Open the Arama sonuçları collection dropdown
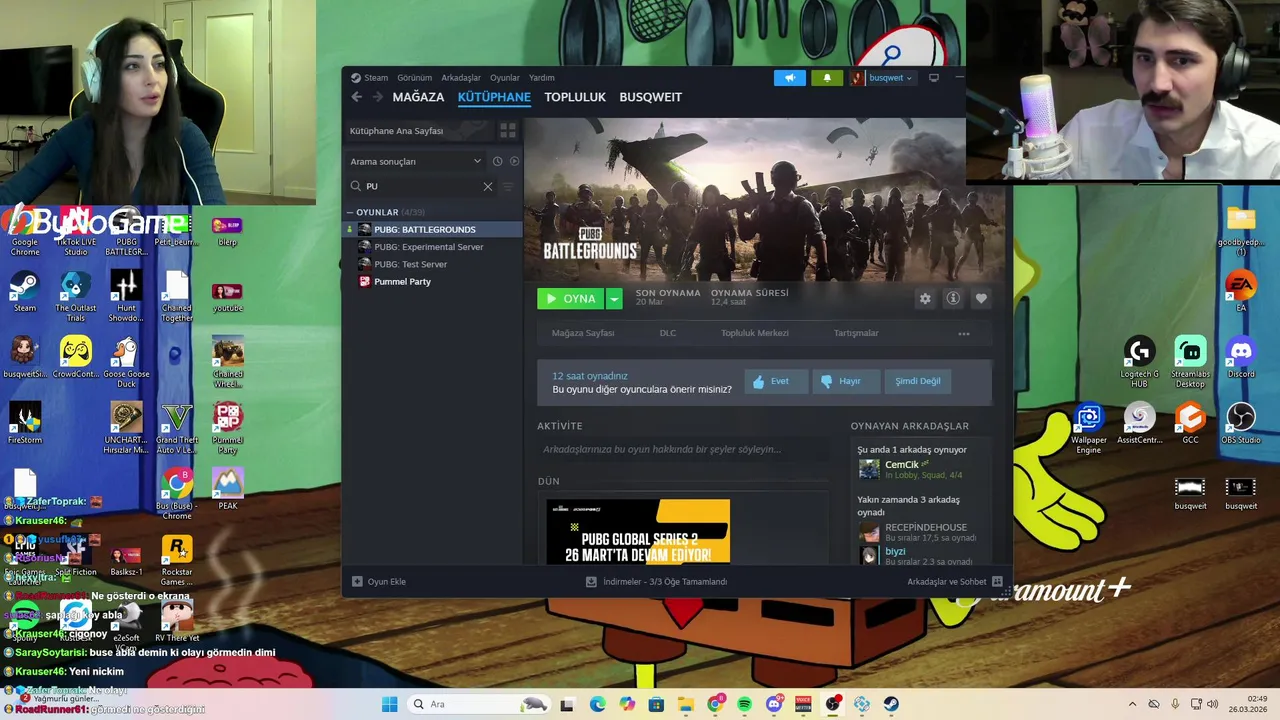Image resolution: width=1280 pixels, height=720 pixels. pos(416,161)
